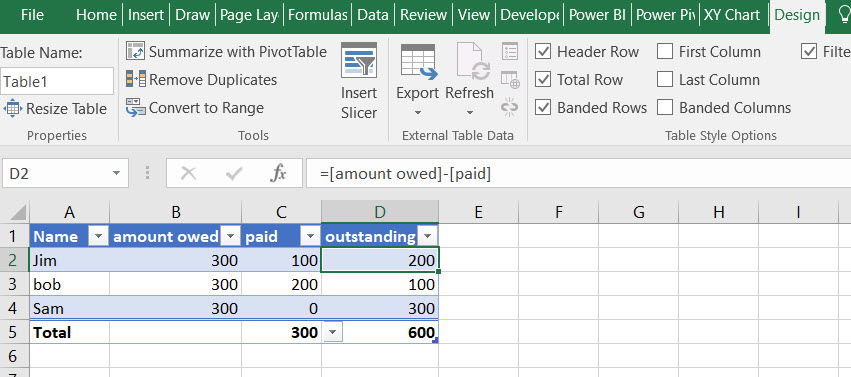Screen dimensions: 851x377
Task: Switch to the View tab
Action: coord(474,15)
